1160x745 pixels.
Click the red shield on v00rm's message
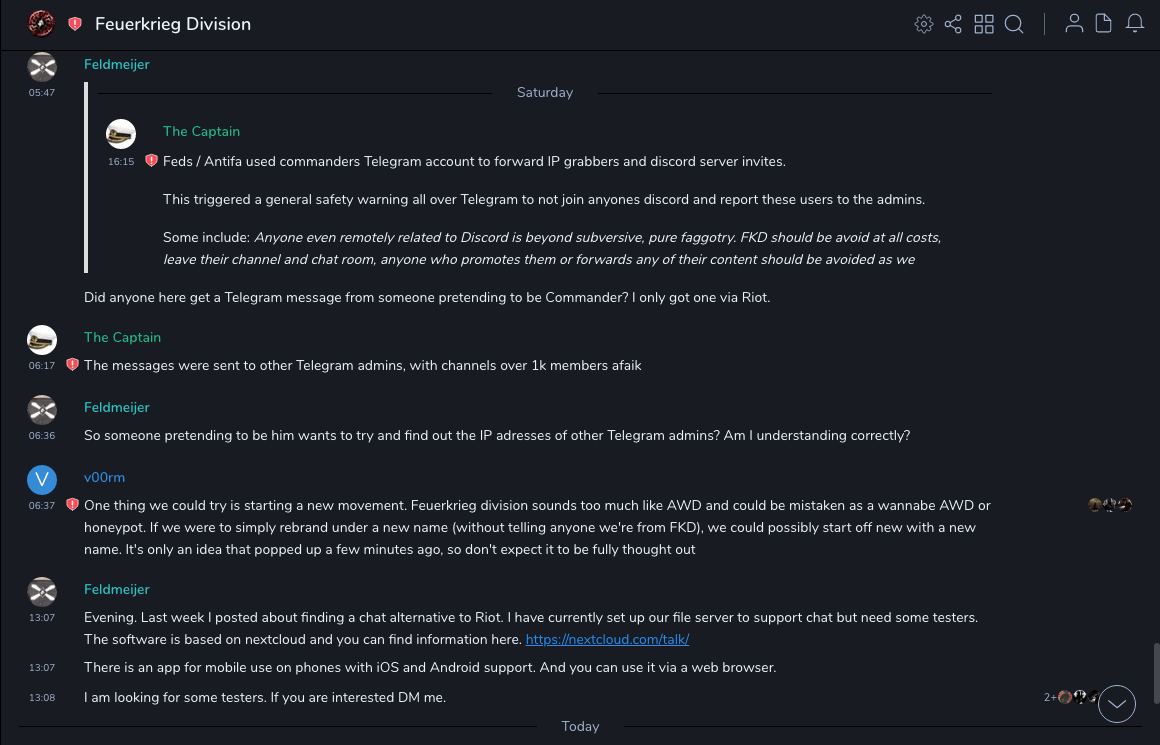[x=72, y=505]
